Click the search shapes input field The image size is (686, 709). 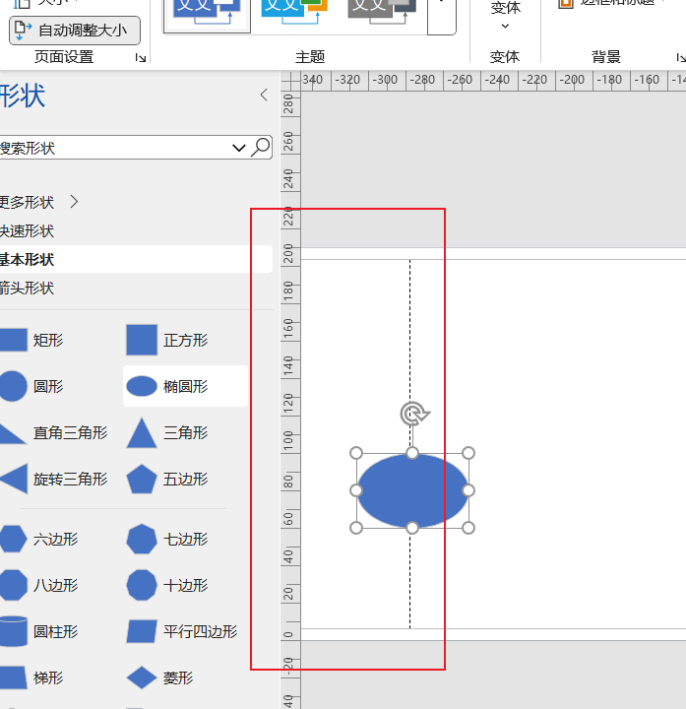click(114, 147)
